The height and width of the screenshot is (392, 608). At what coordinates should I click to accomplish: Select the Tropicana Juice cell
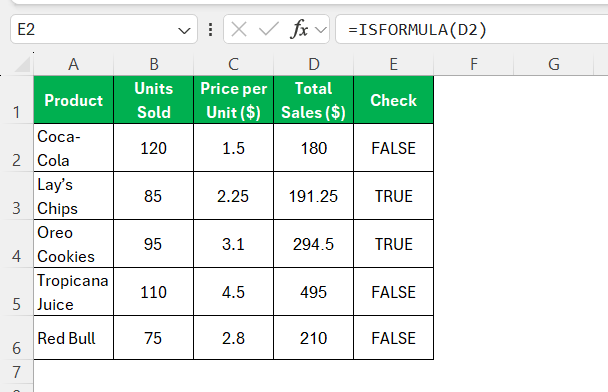(x=74, y=292)
